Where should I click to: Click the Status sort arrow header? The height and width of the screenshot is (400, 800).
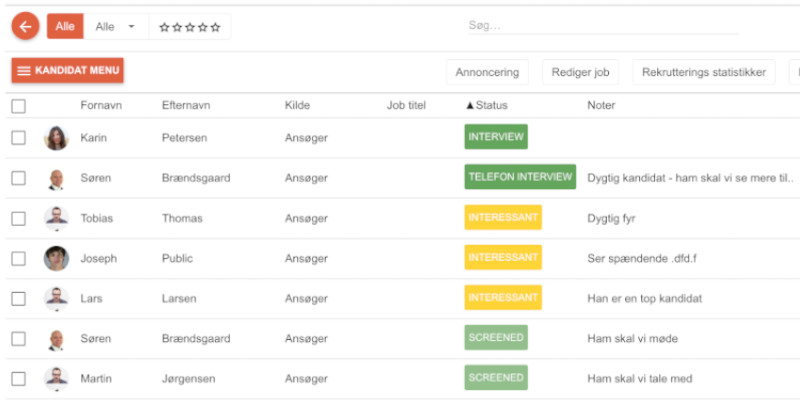[x=487, y=105]
